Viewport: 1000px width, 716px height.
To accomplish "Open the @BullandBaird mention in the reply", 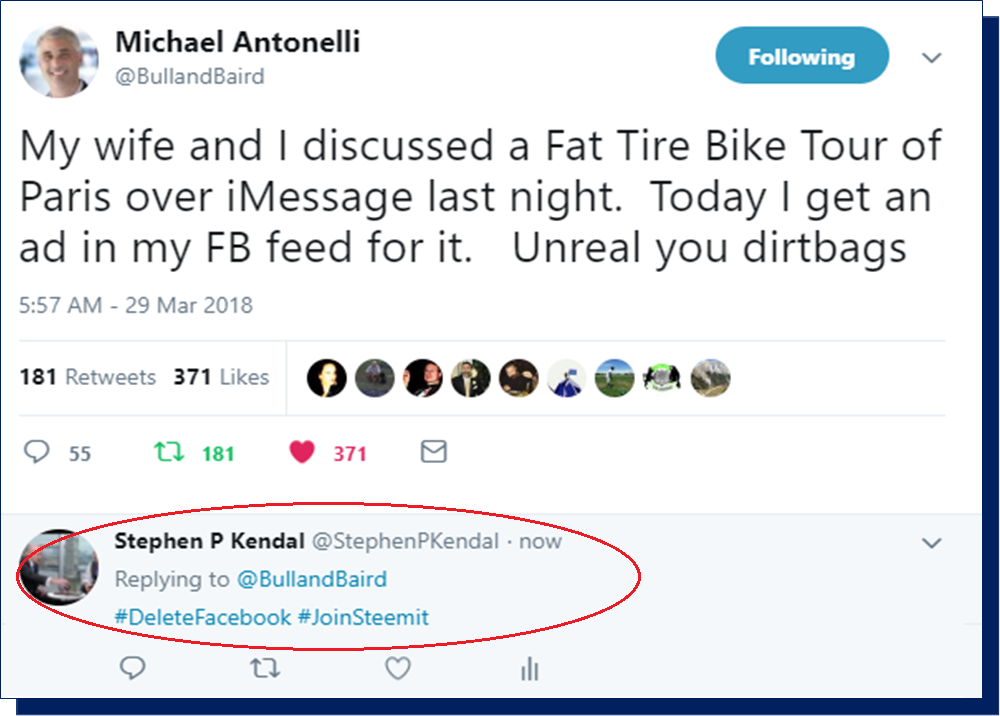I will point(311,579).
